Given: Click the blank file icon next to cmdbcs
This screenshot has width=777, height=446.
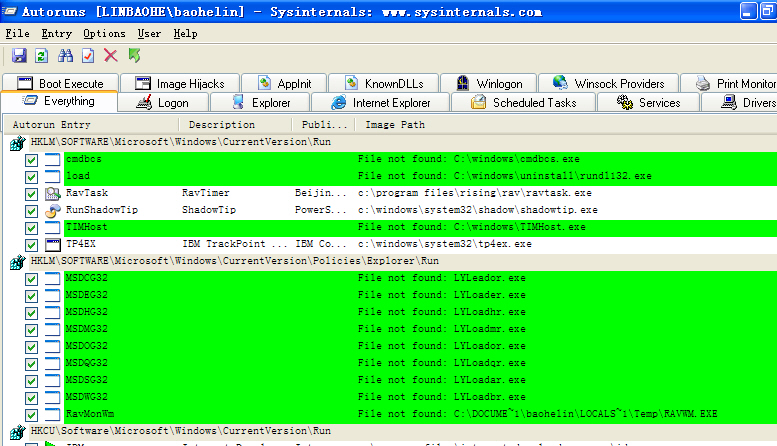Looking at the screenshot, I should tap(53, 160).
